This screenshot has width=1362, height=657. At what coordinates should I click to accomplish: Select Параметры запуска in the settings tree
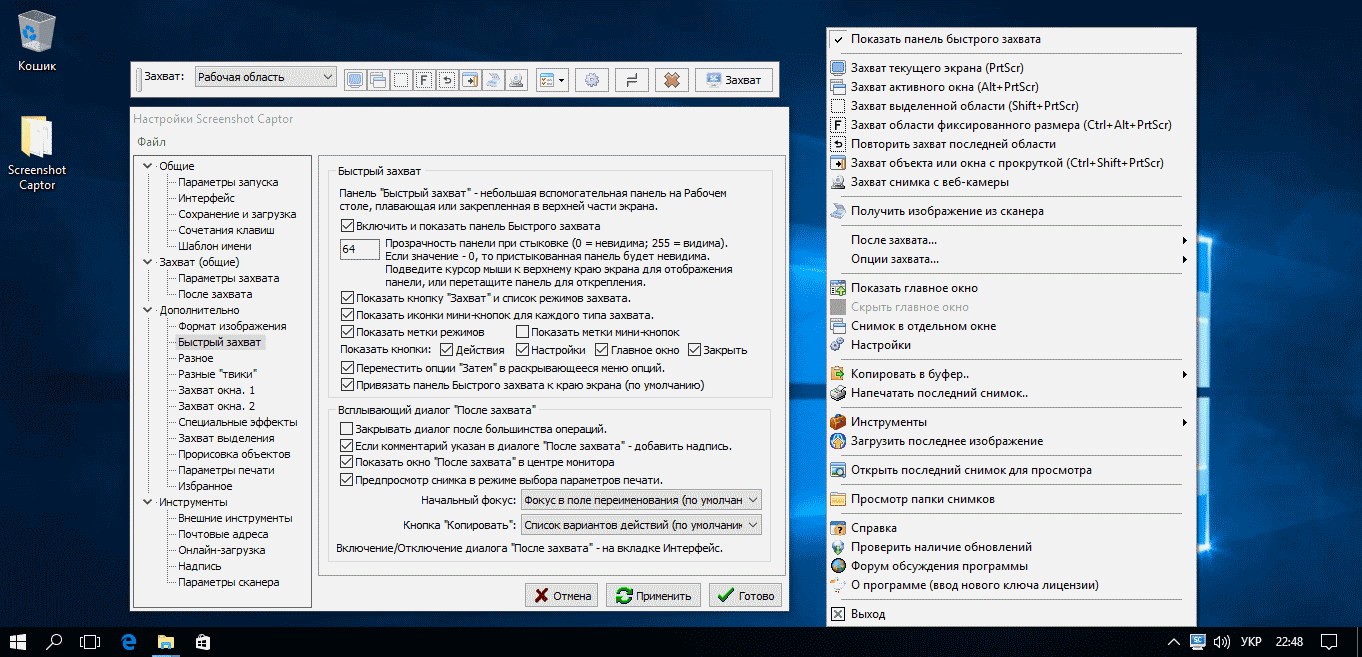click(x=228, y=182)
